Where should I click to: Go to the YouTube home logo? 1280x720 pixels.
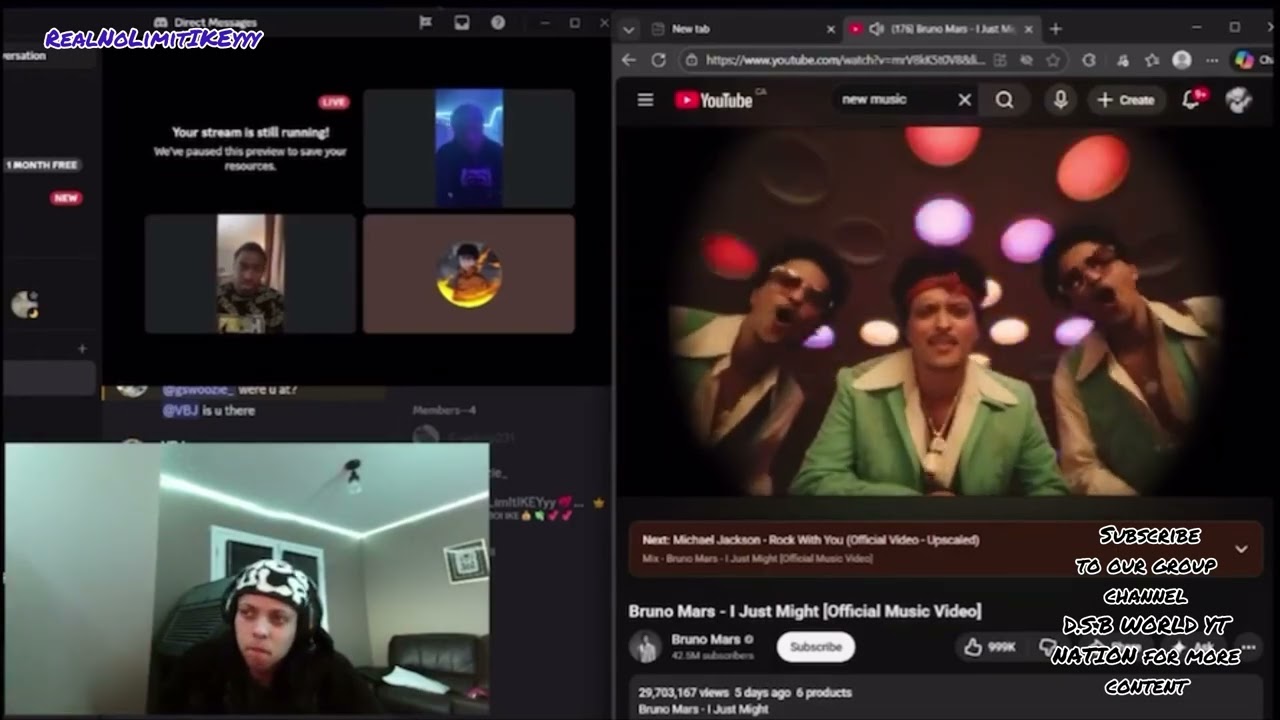(x=714, y=100)
